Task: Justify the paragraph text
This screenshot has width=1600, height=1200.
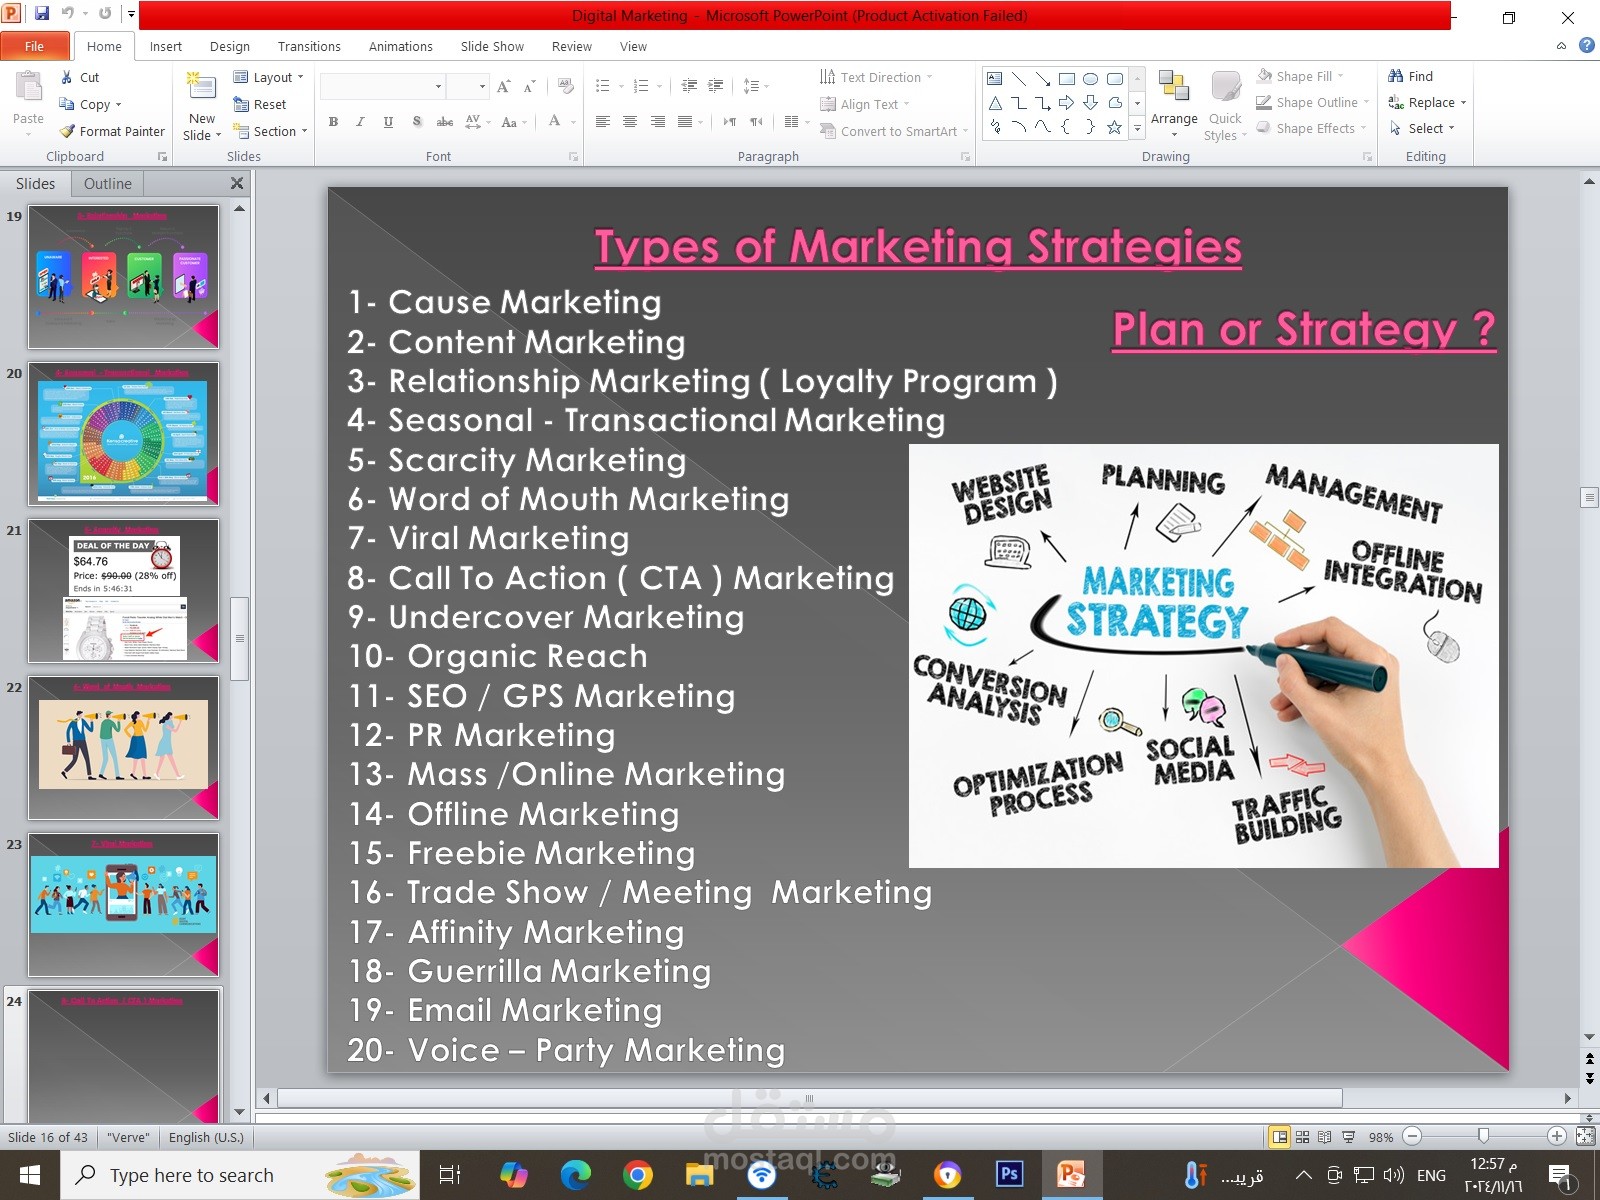Action: (x=685, y=122)
